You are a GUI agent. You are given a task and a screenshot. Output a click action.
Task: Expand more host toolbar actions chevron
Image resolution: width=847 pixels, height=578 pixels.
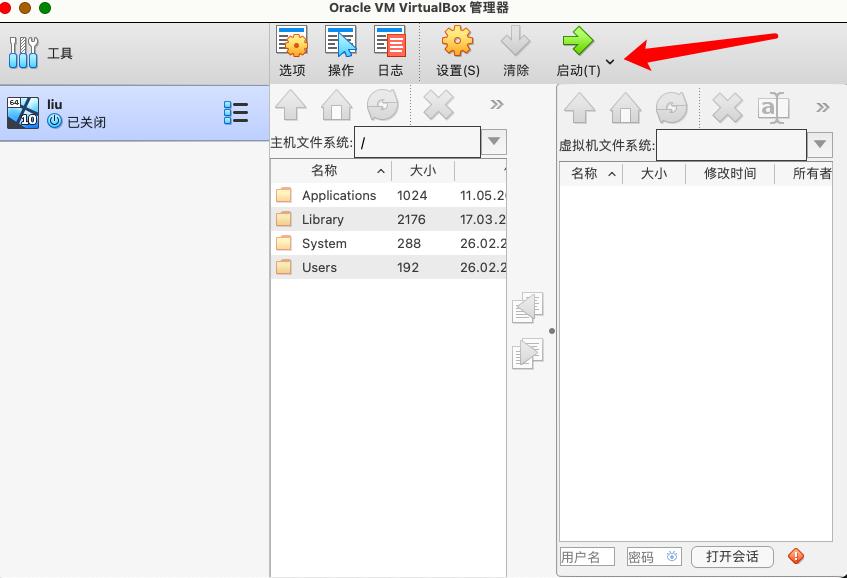click(496, 104)
